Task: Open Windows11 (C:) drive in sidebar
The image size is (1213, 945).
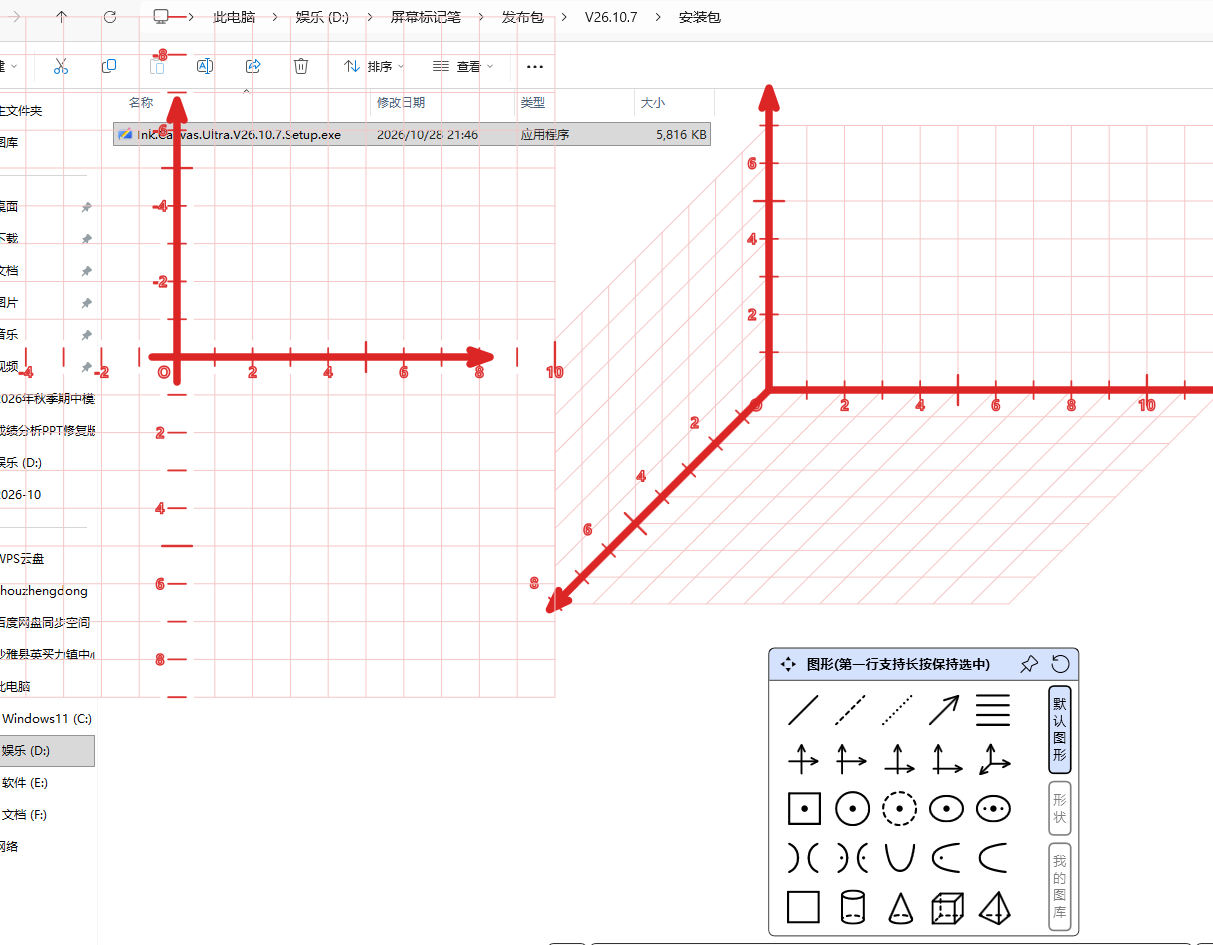Action: [x=47, y=718]
